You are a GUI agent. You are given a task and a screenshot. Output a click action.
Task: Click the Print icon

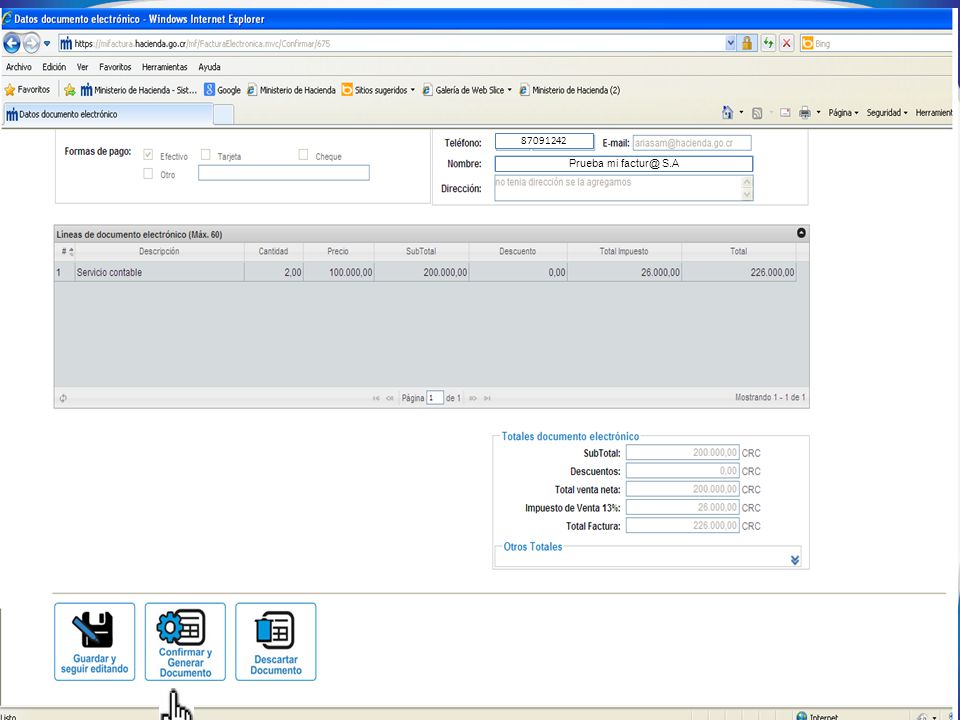click(804, 113)
